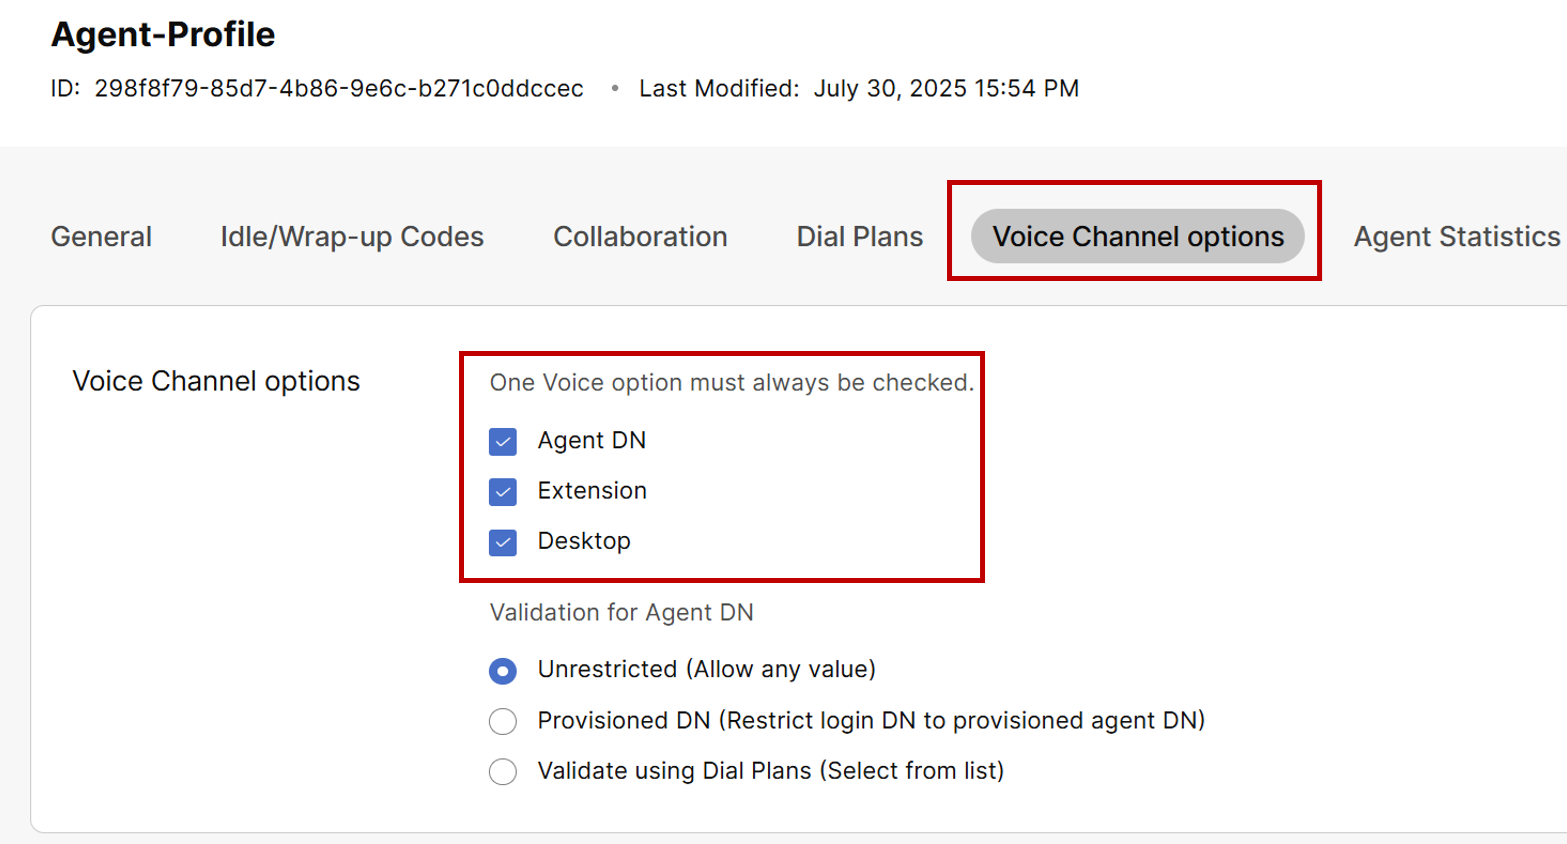Select the Unrestricted (Allow any value) radio button
The width and height of the screenshot is (1567, 844).
click(503, 670)
